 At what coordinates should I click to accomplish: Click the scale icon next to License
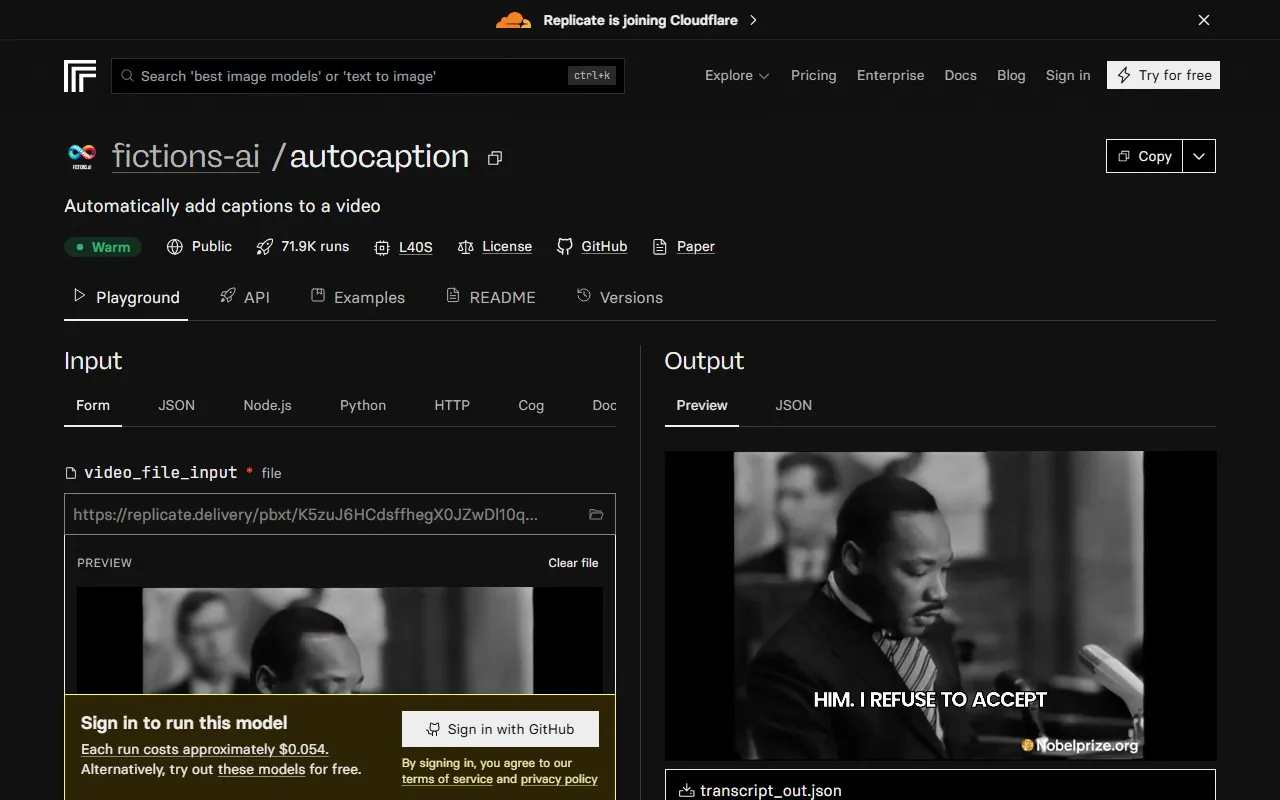point(466,247)
